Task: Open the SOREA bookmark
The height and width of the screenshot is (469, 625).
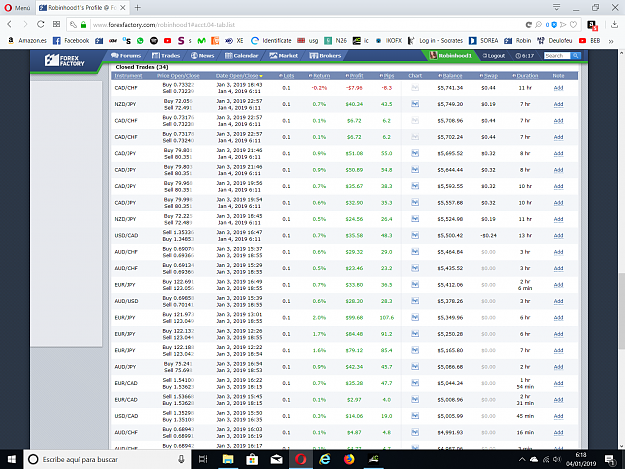Action: click(483, 41)
